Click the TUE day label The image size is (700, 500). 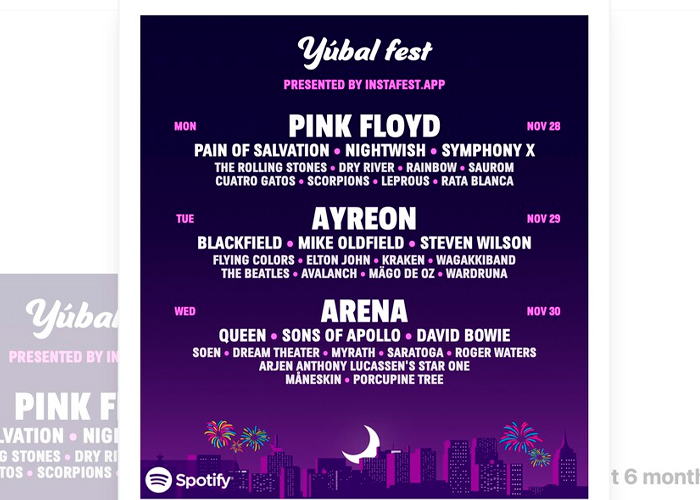click(185, 219)
